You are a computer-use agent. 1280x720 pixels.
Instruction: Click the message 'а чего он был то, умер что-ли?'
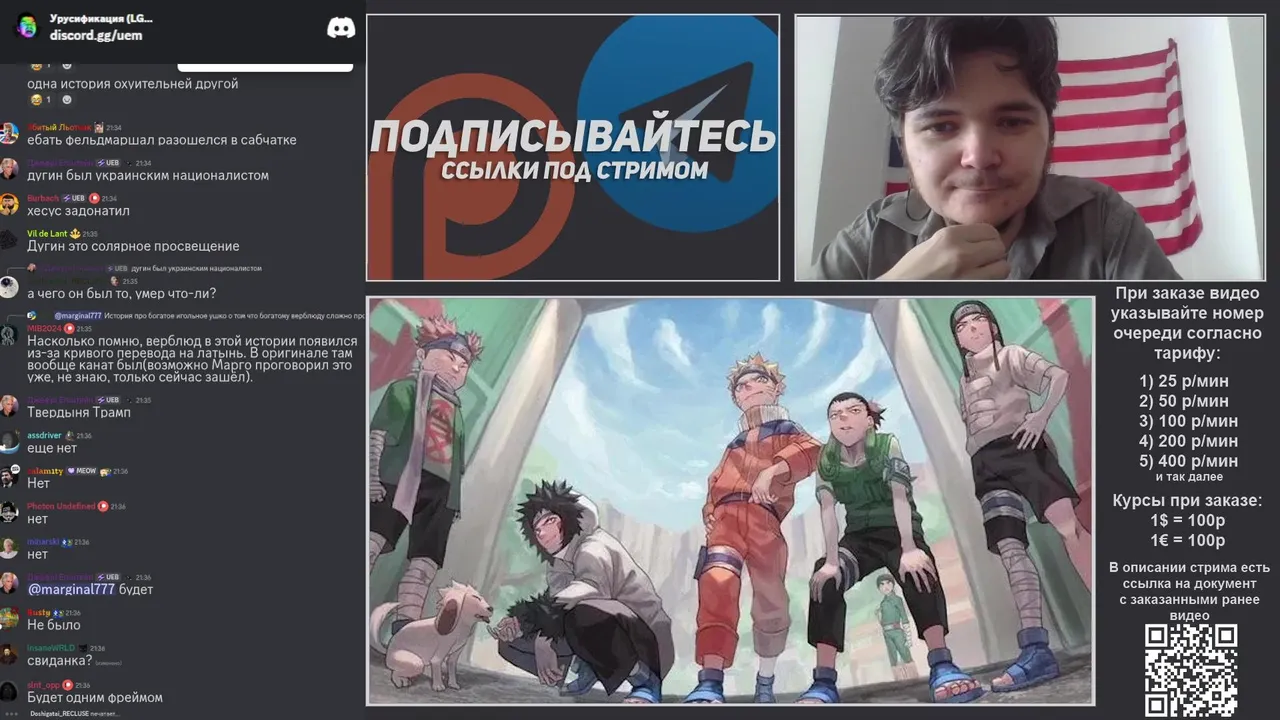click(121, 293)
